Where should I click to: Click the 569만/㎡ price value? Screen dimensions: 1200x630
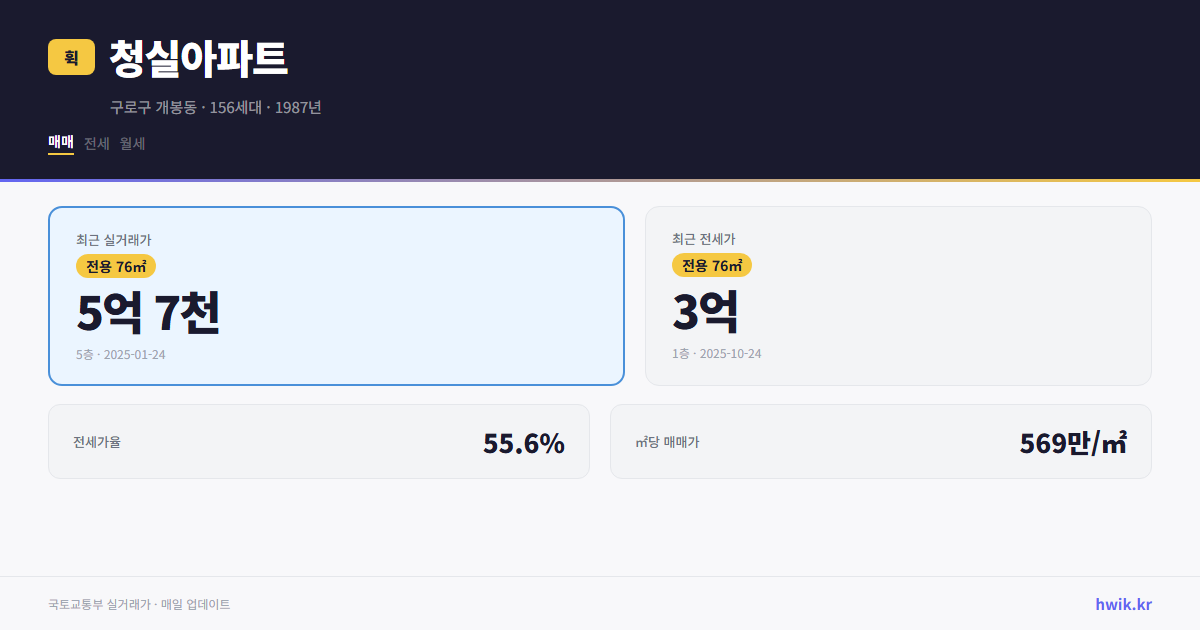click(x=1073, y=443)
